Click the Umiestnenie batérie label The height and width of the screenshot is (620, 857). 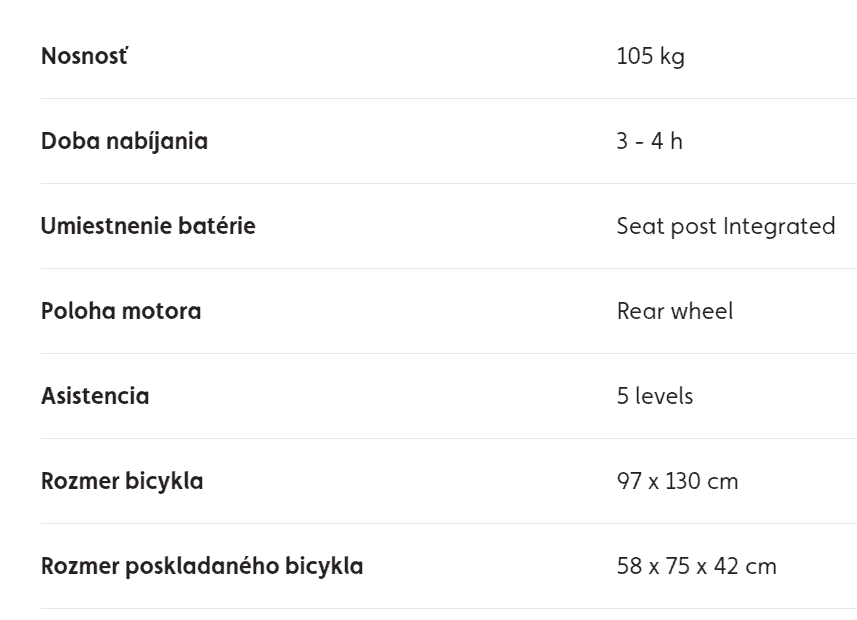pos(148,226)
